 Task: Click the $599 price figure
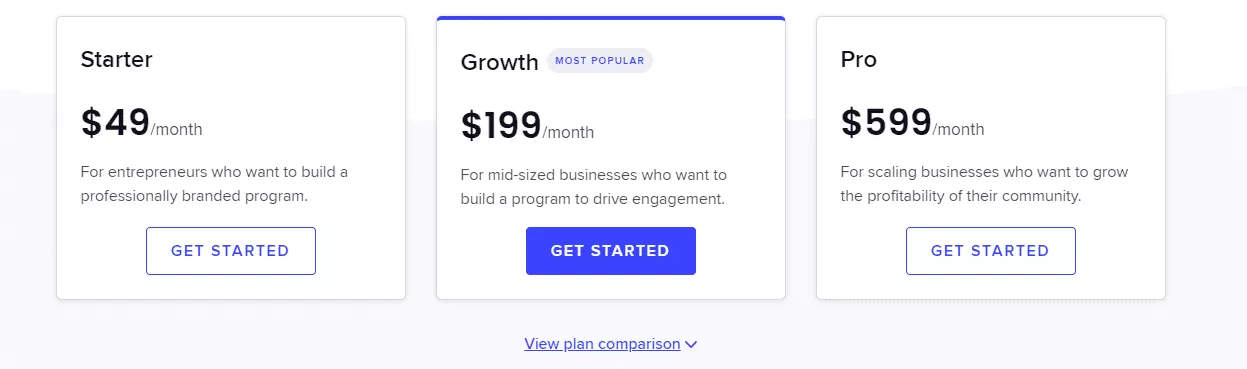pos(886,122)
